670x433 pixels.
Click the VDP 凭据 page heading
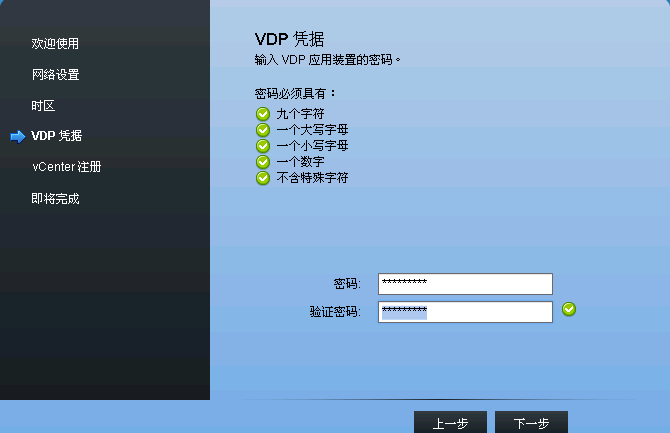coord(289,39)
